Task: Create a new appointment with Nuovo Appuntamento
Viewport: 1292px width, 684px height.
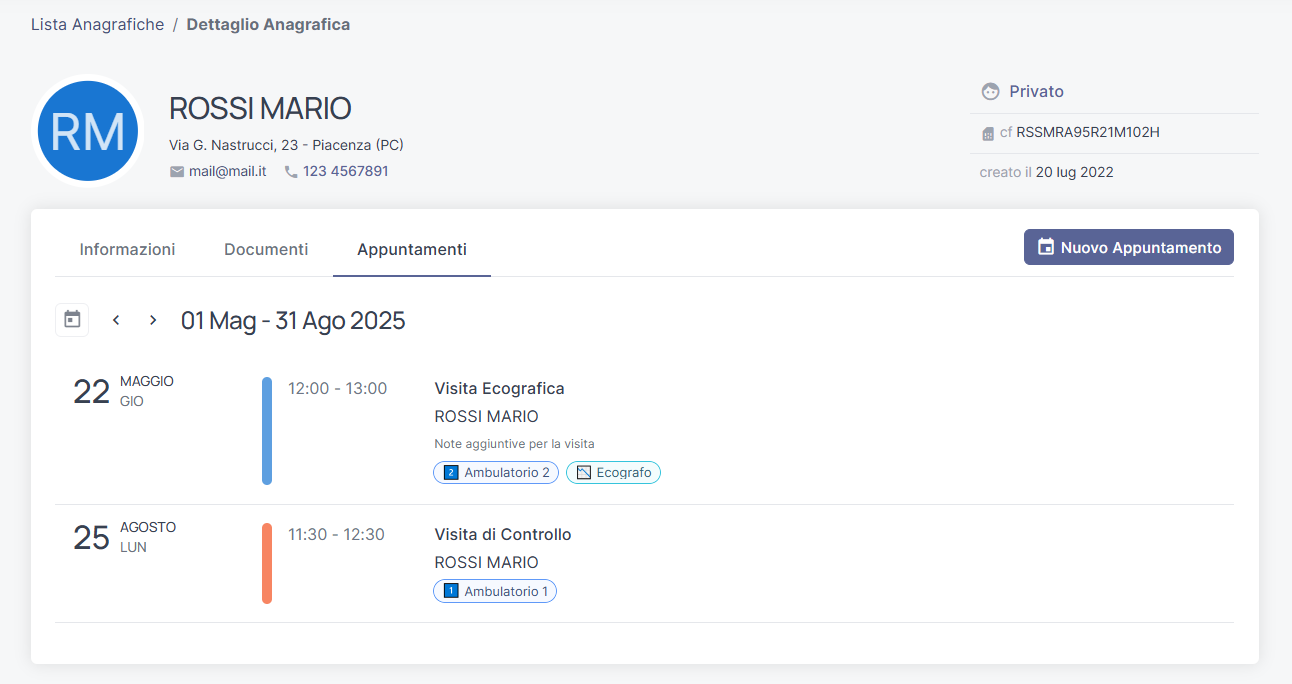Action: (x=1128, y=247)
